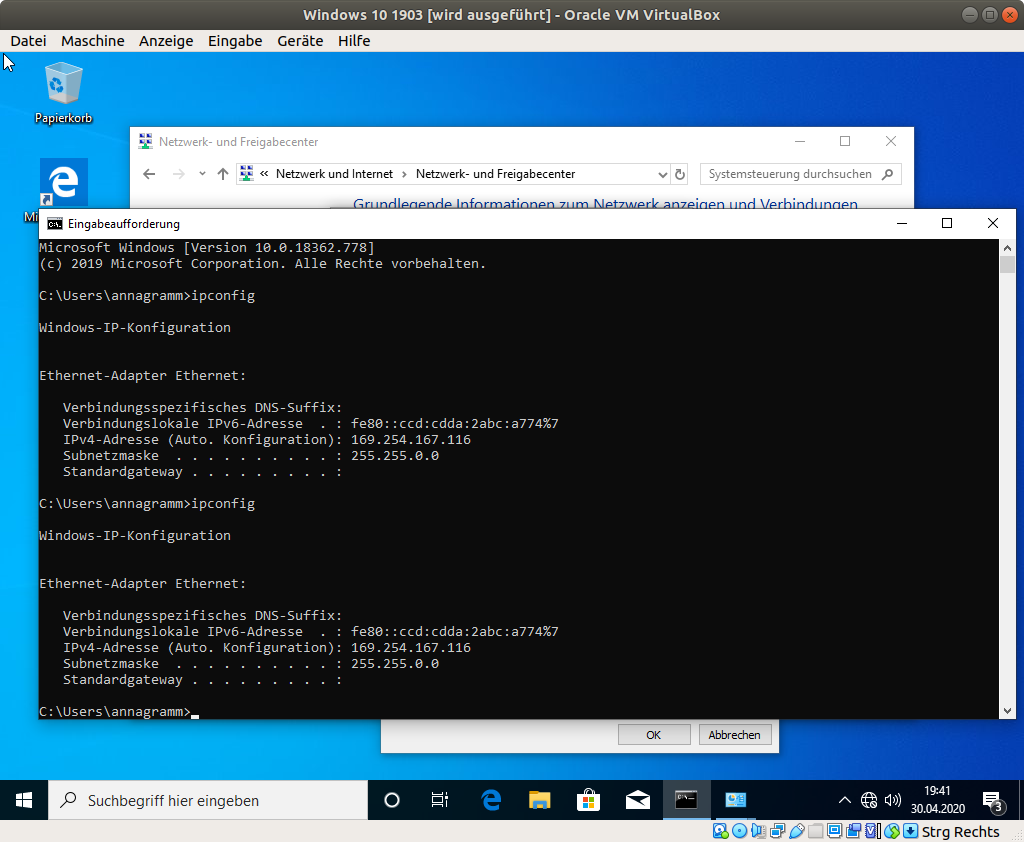The image size is (1024, 842).
Task: Show hidden tray icons with the chevron
Action: pos(844,800)
